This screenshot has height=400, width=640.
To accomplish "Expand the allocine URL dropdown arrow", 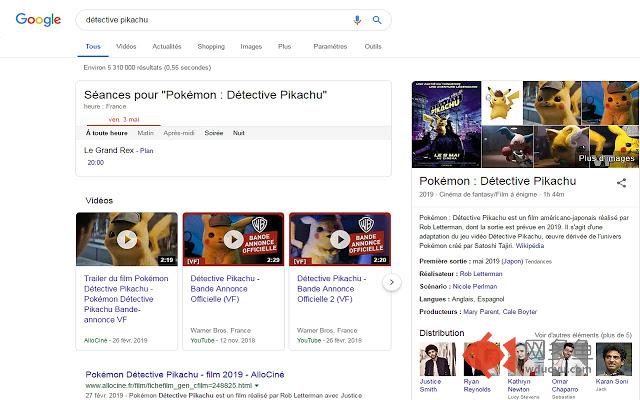I will coord(257,385).
